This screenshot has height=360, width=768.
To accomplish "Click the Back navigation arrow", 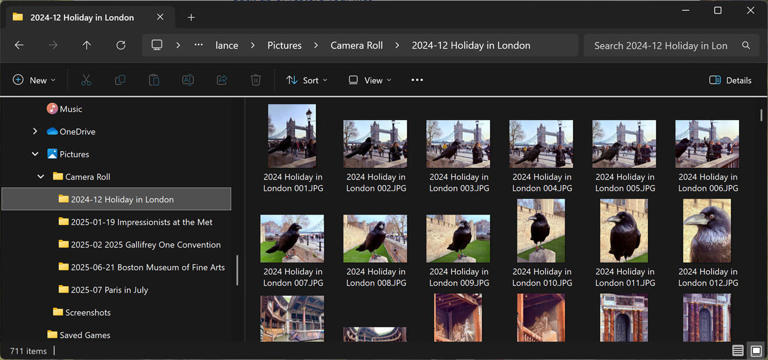I will point(19,46).
